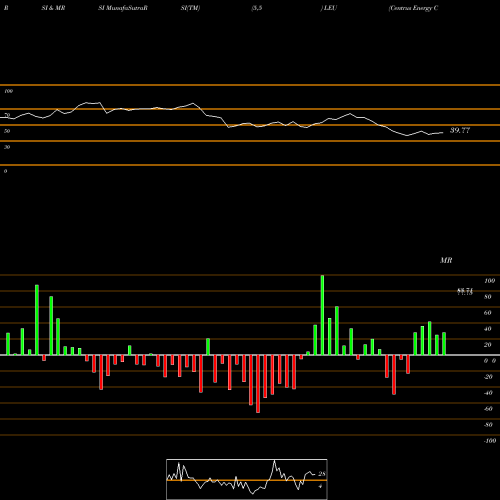Click the 0 label on the RSI axis
500x500 pixels.
point(5,171)
